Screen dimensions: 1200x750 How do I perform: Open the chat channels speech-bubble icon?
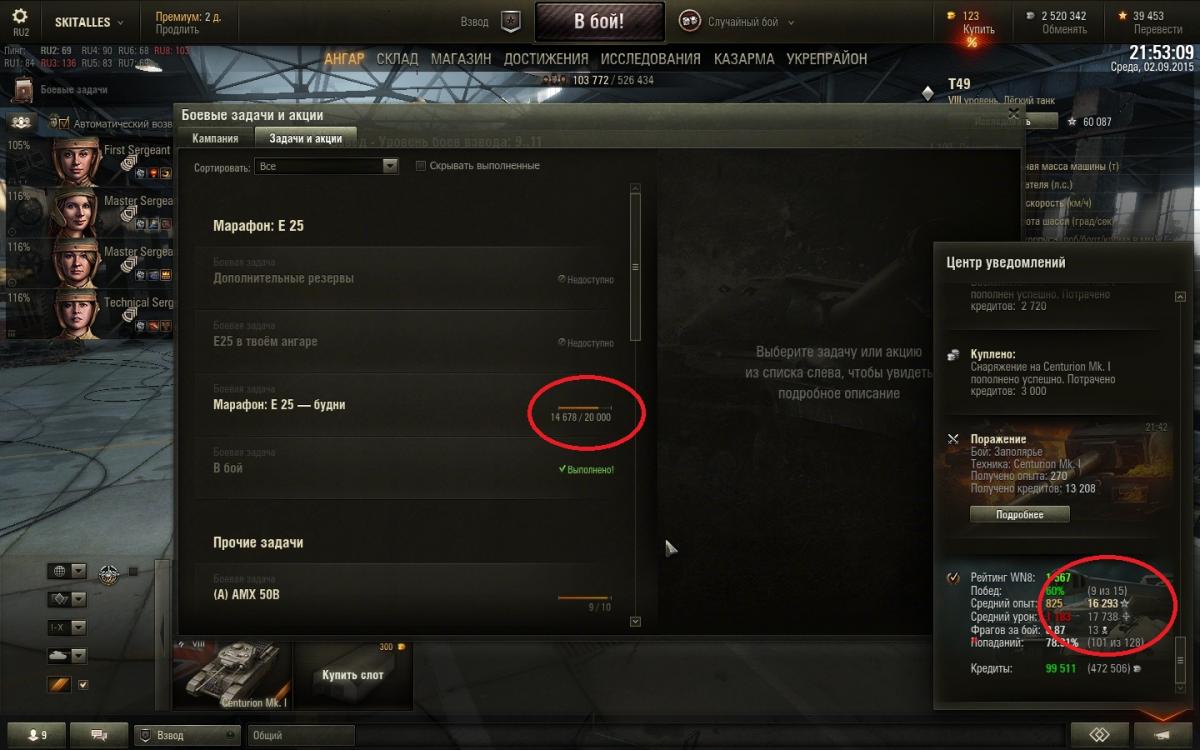[99, 735]
